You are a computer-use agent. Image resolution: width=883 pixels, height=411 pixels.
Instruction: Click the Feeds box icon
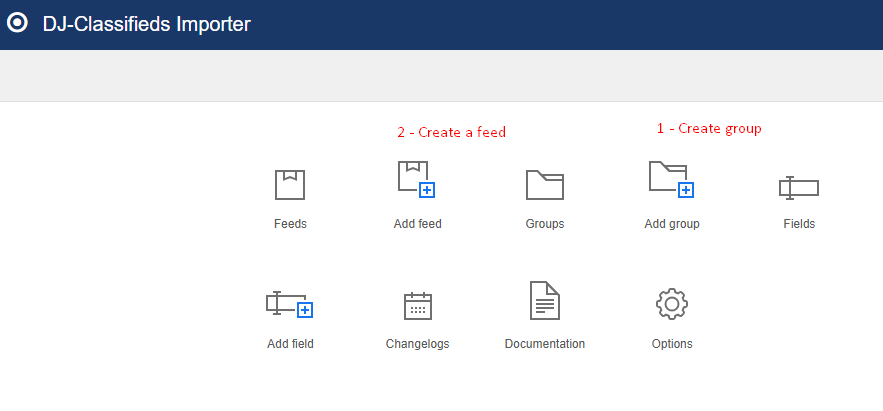(290, 185)
